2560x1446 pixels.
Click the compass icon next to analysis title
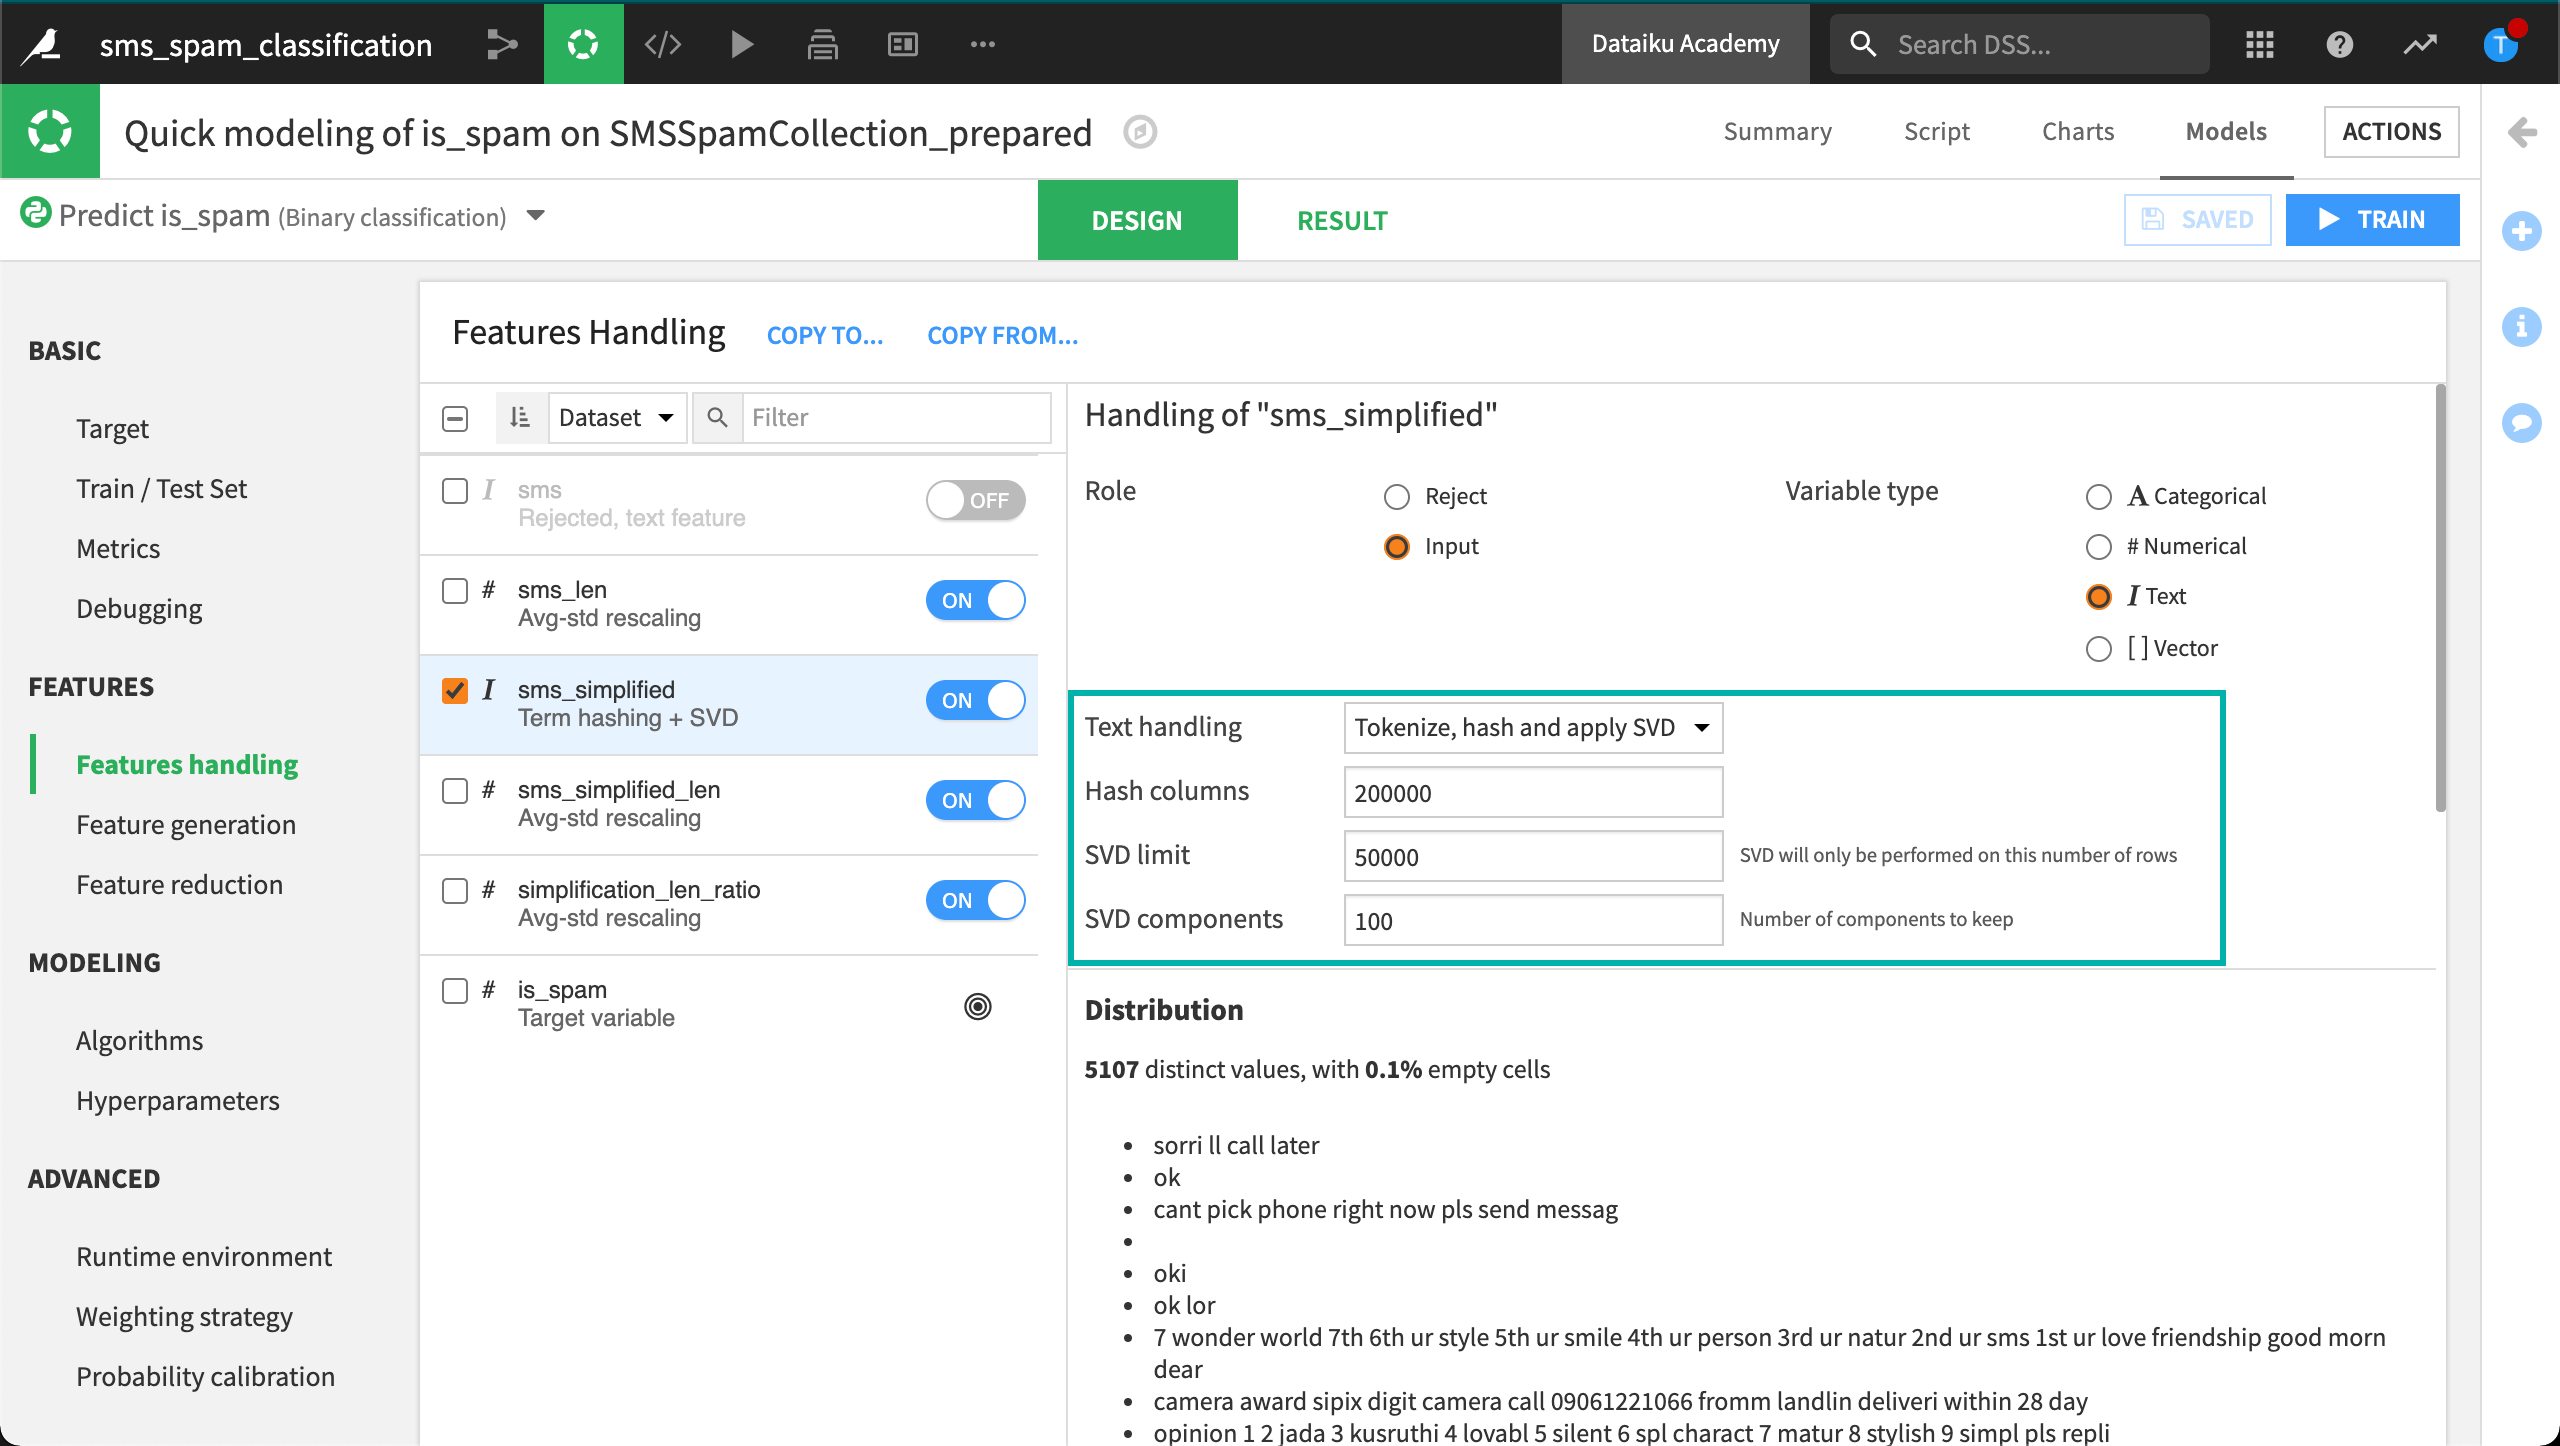(x=1140, y=132)
